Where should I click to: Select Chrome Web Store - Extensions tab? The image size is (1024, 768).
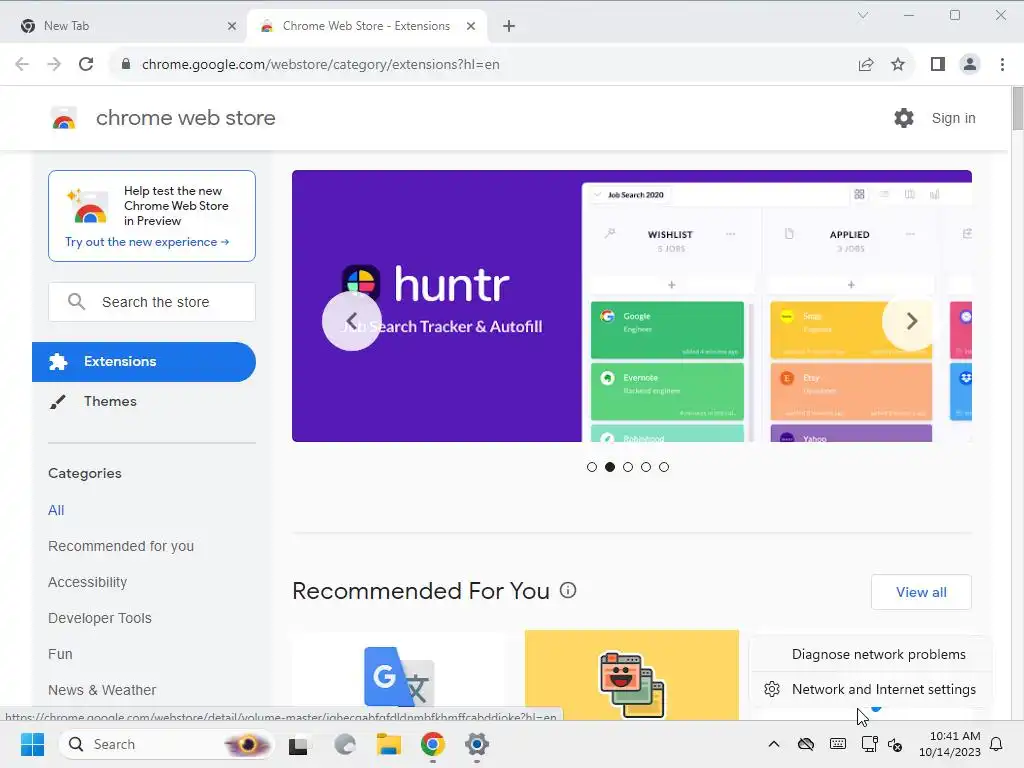tap(366, 26)
